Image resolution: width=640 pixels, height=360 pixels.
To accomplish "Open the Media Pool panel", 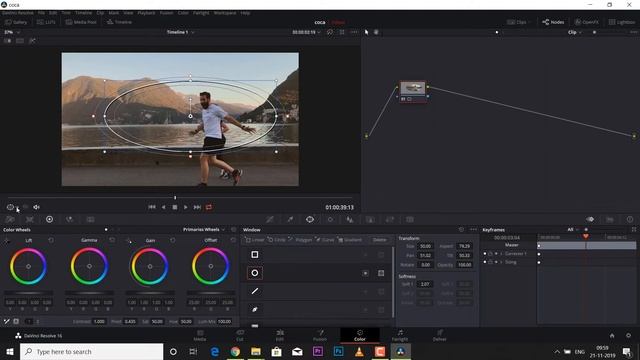I will click(81, 22).
